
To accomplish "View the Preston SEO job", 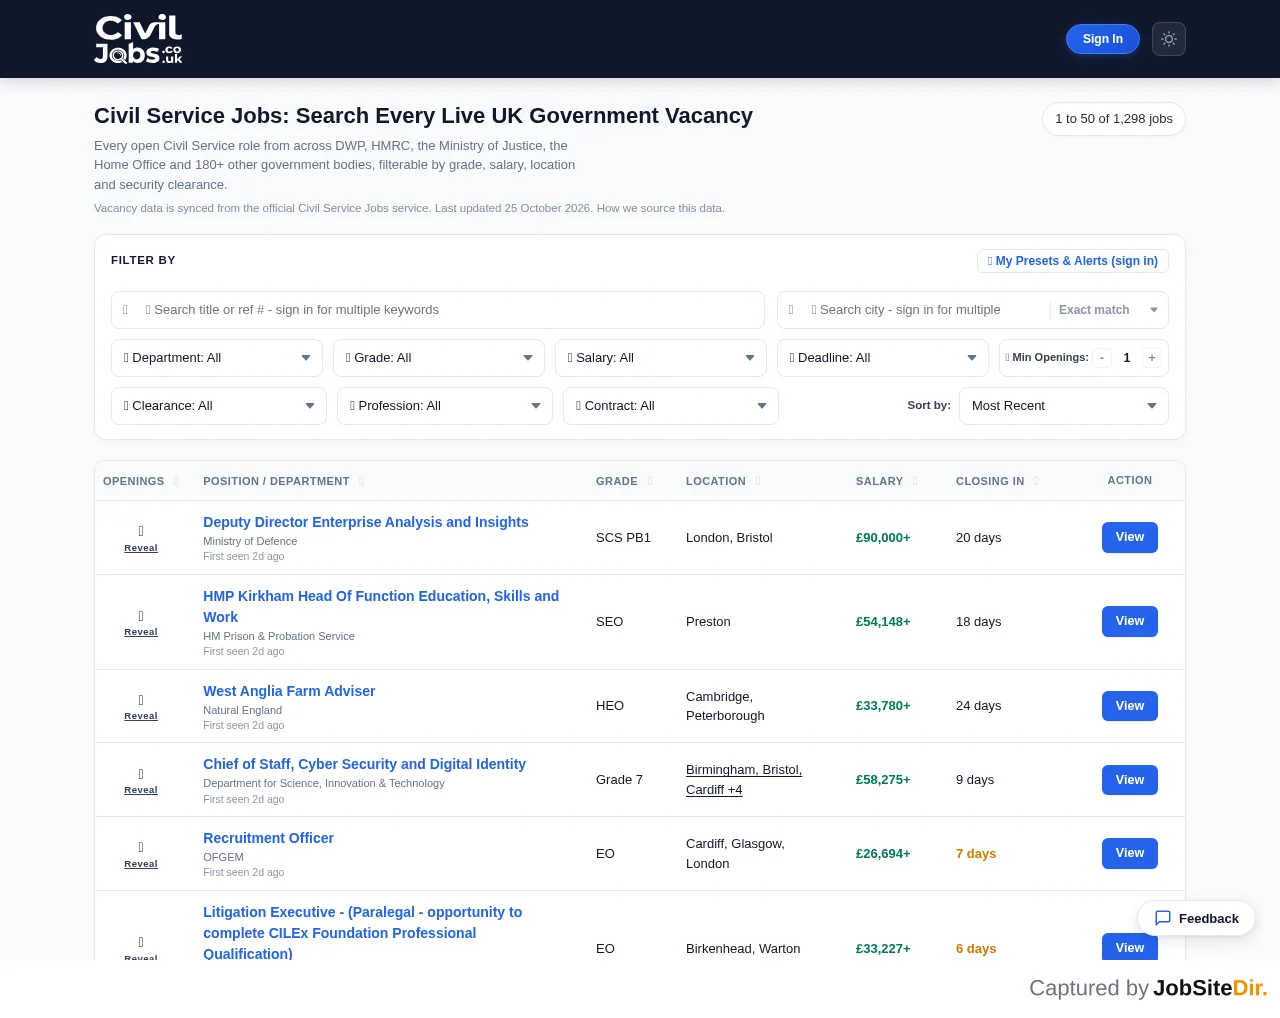I will tap(1130, 621).
